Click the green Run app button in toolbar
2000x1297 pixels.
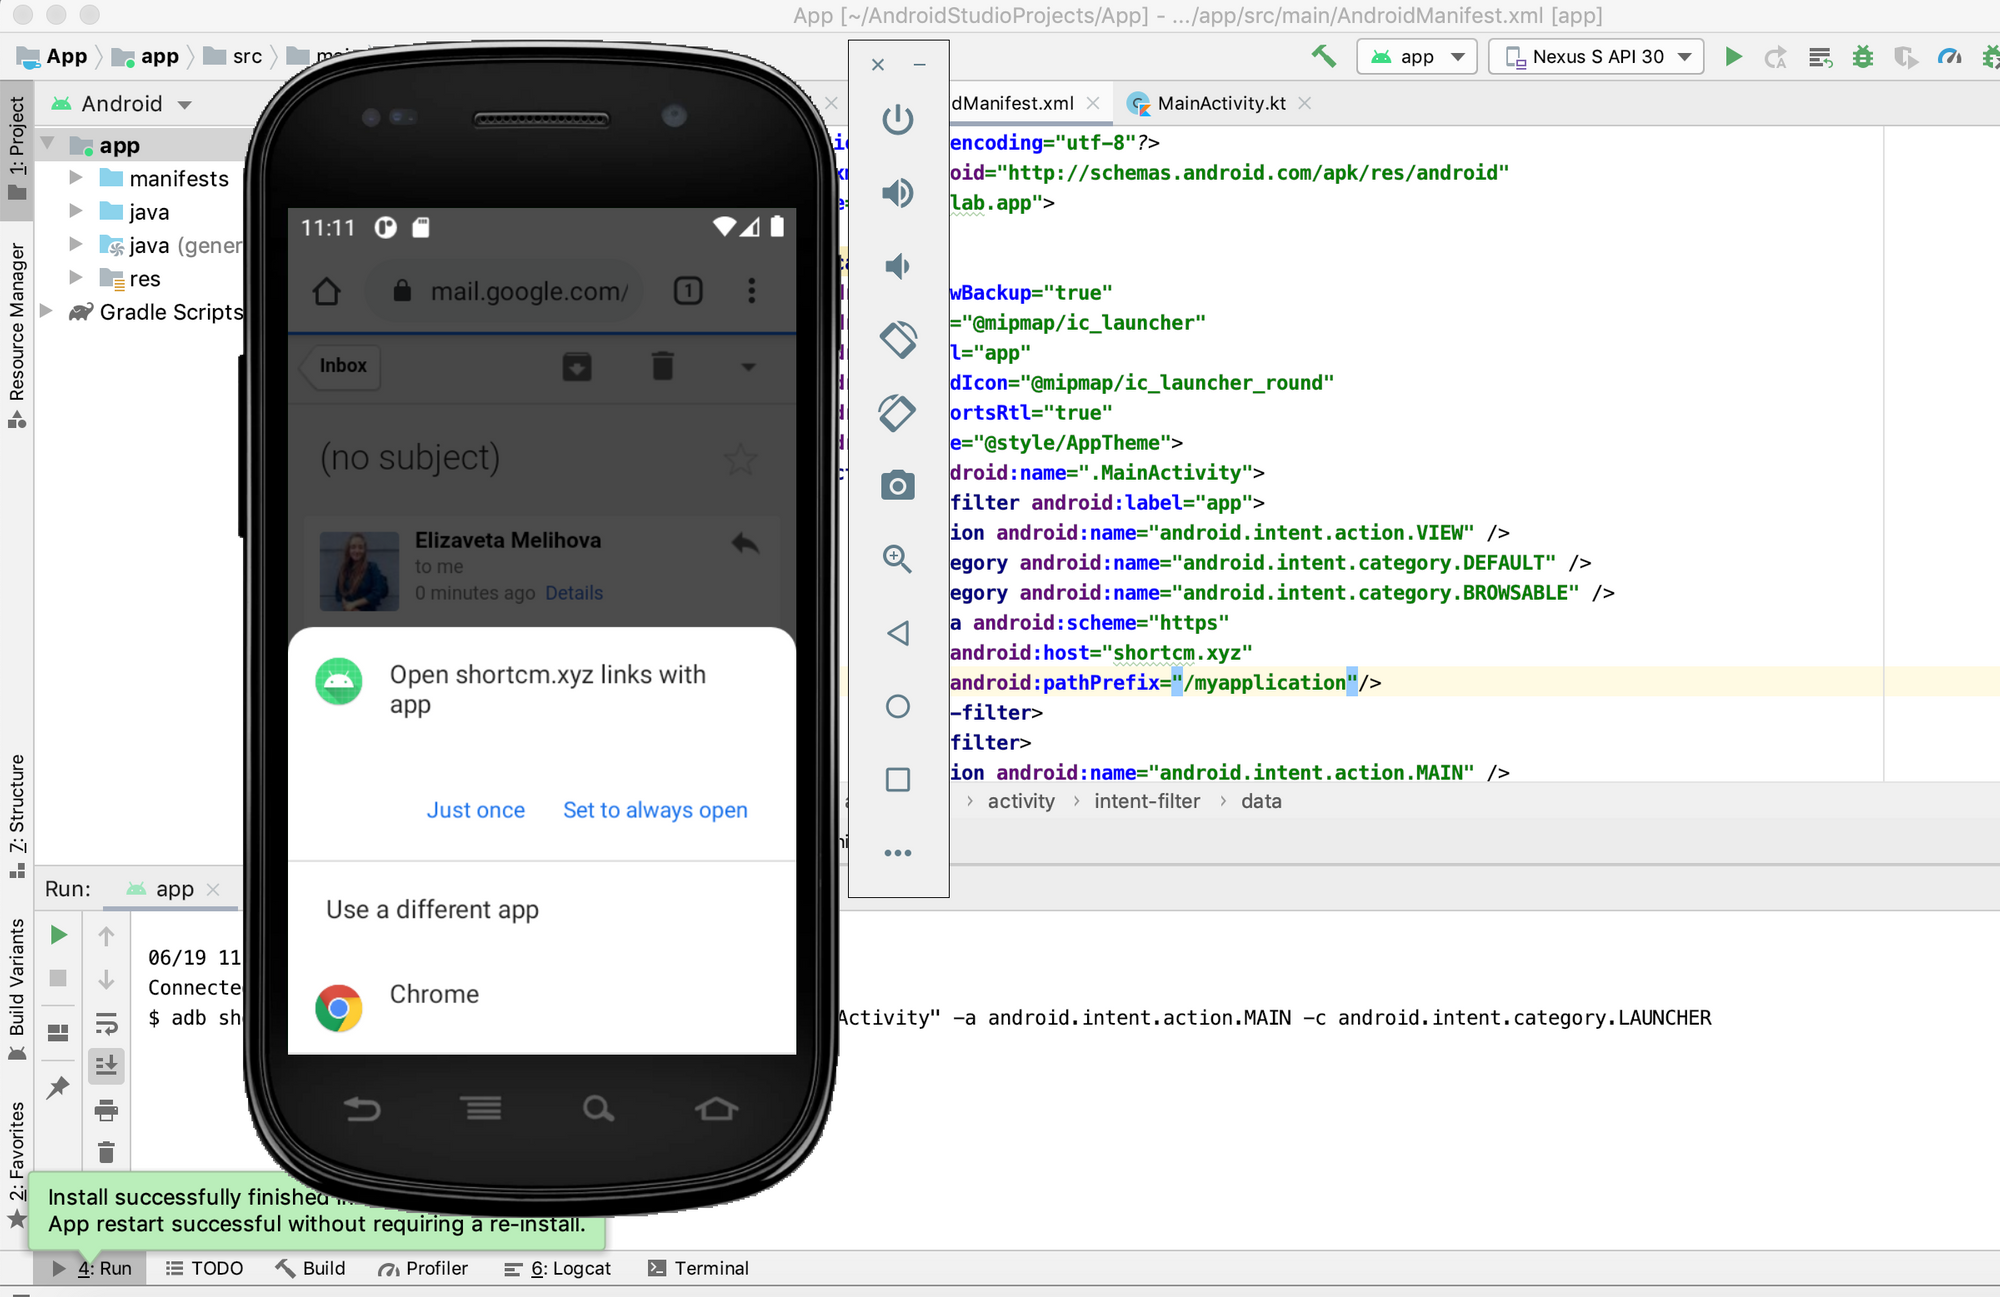coord(1733,57)
